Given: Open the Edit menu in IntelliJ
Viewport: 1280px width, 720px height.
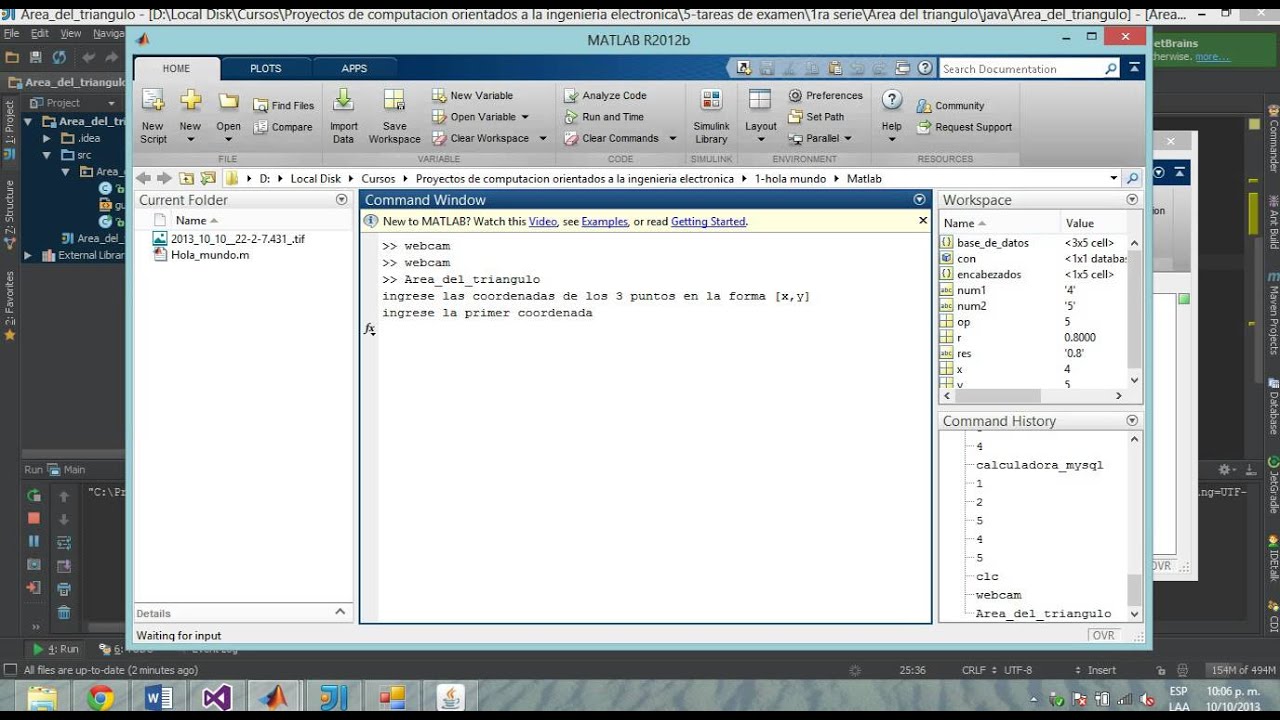Looking at the screenshot, I should tap(40, 33).
